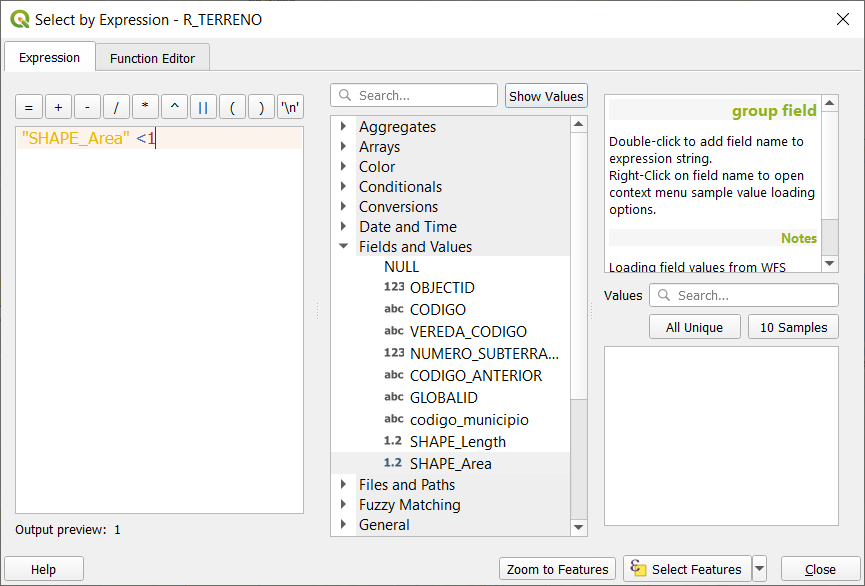
Task: Insert the multiplication asterisk operator
Action: pyautogui.click(x=145, y=107)
